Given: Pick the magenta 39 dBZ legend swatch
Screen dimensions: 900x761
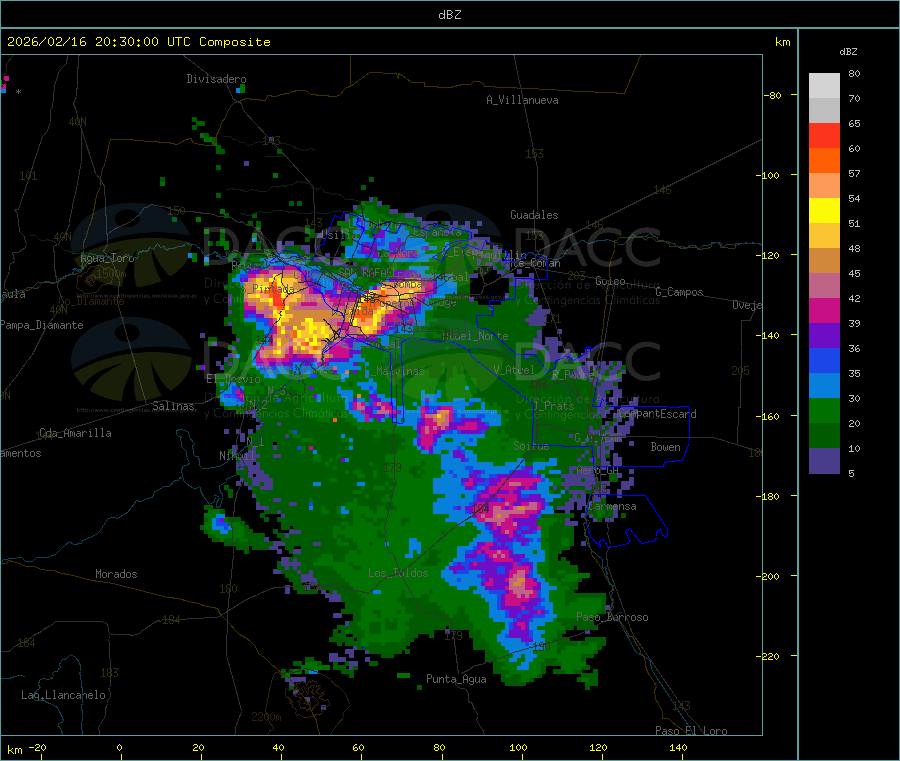Looking at the screenshot, I should (x=824, y=310).
